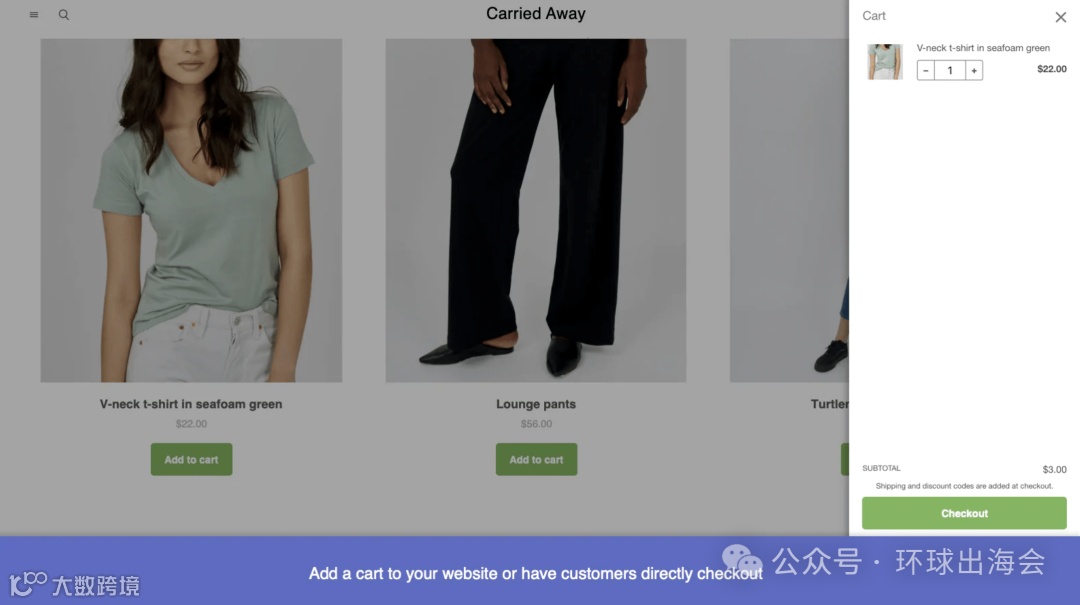Open V-neck t-shirt in seafoam green title
The image size is (1080, 605).
(191, 404)
